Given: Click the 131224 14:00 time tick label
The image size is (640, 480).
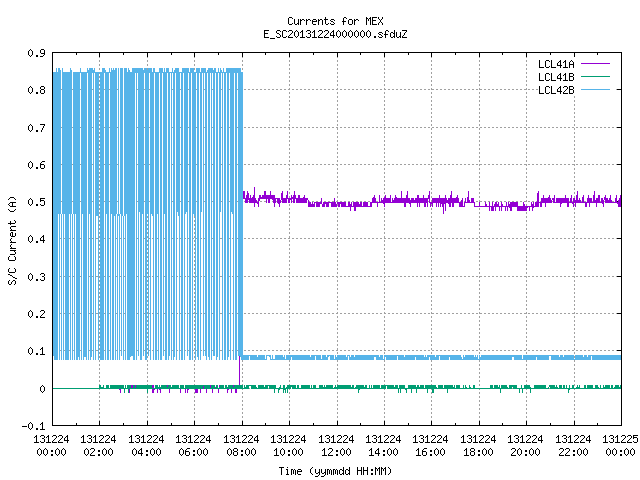Looking at the screenshot, I should click(x=383, y=446).
